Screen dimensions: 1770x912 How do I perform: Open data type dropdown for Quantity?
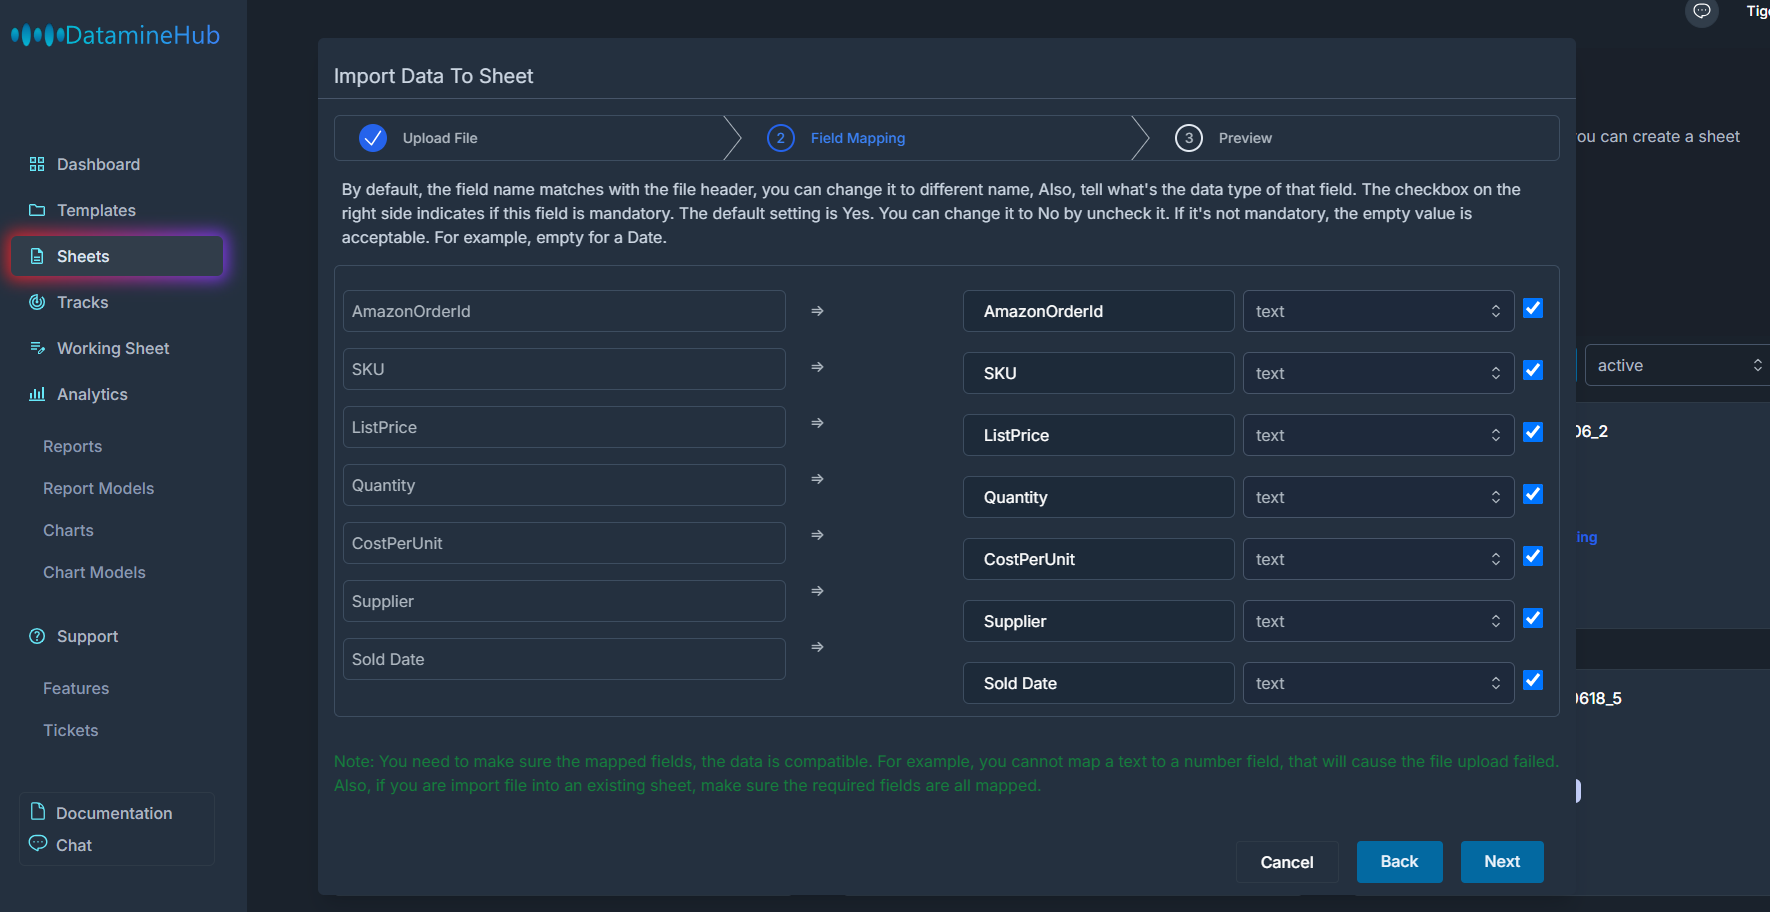pos(1378,497)
